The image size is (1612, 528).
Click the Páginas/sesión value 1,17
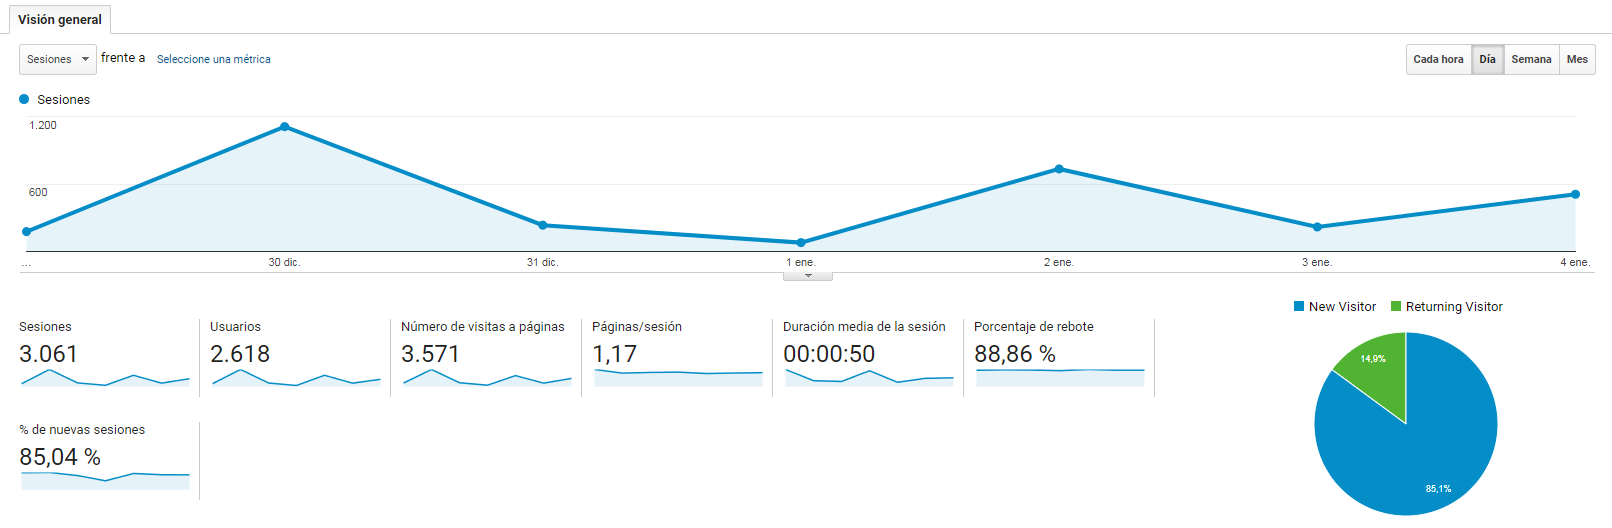click(x=614, y=354)
